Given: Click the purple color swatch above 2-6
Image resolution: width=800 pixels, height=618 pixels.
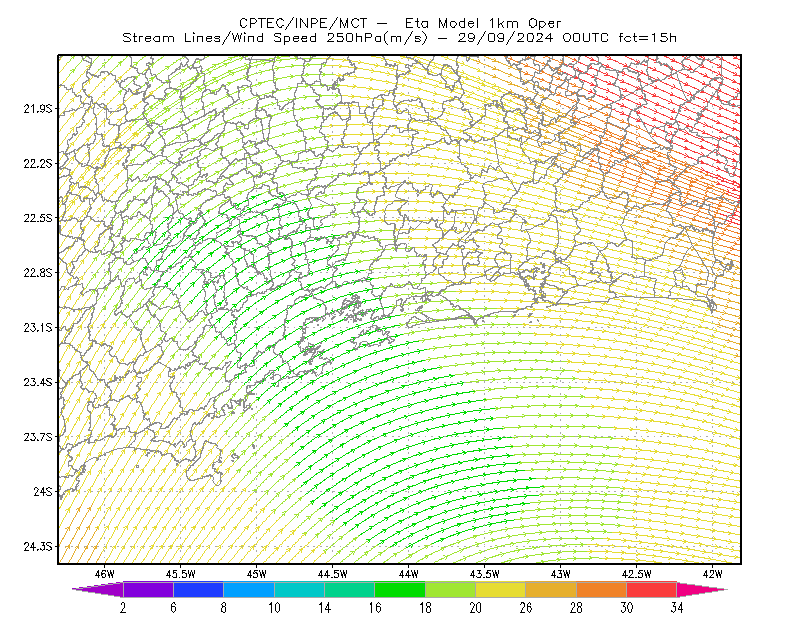Looking at the screenshot, I should pos(148,589).
